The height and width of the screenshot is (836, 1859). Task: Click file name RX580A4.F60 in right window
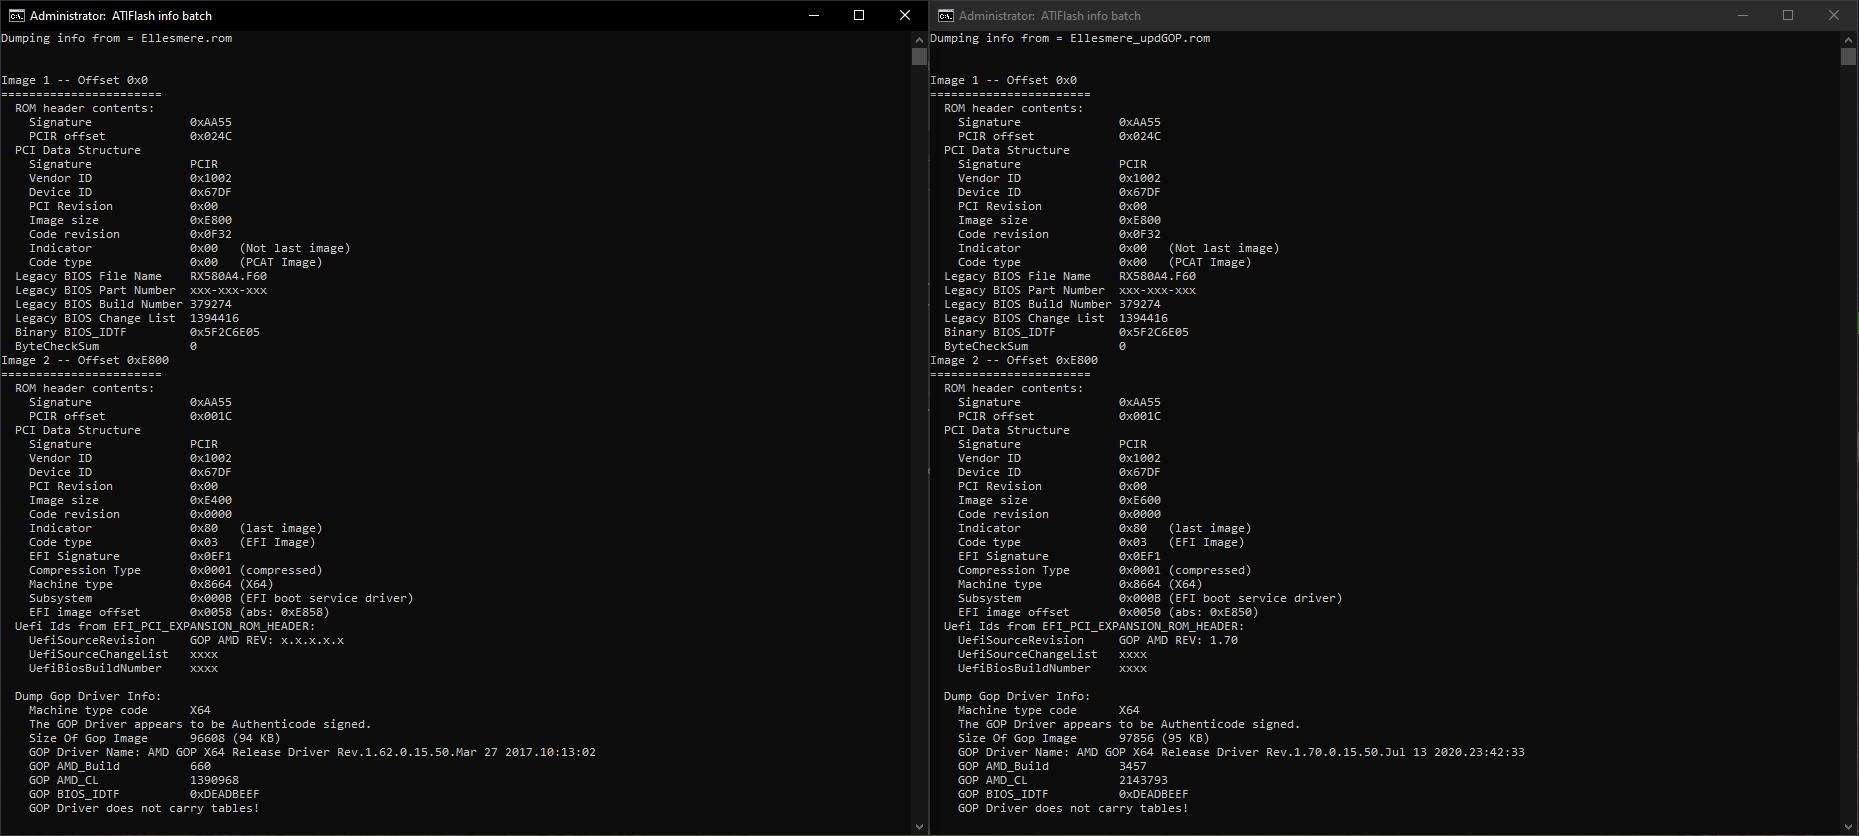click(1158, 276)
